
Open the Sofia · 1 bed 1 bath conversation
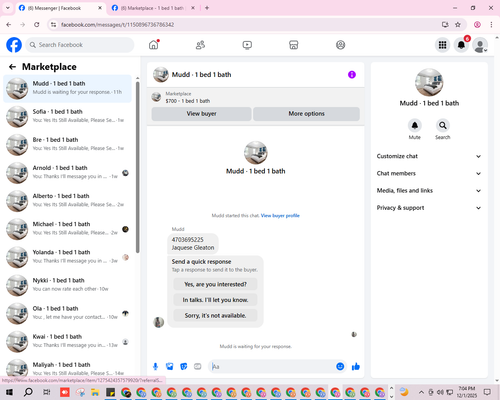67,117
